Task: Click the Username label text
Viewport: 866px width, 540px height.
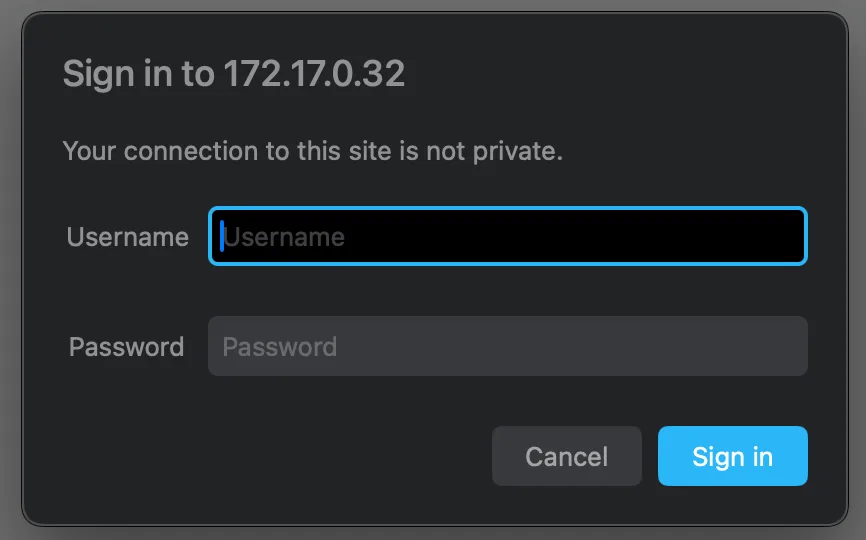Action: click(128, 237)
